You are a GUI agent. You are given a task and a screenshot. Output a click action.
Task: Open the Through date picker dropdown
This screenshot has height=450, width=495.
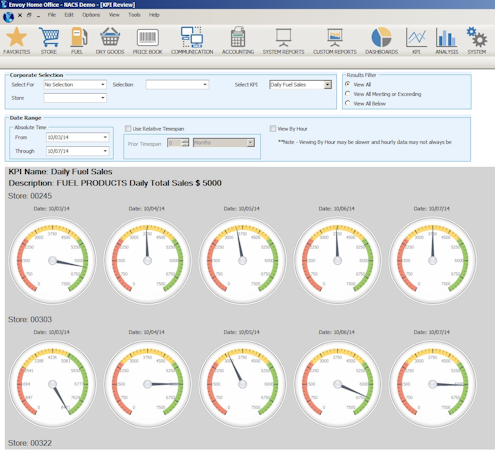click(105, 151)
